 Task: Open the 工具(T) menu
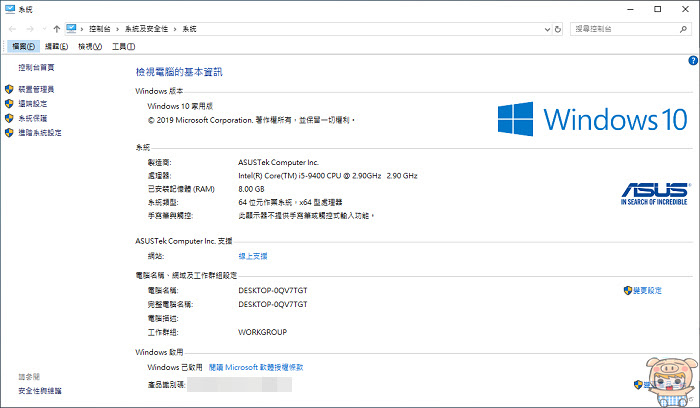click(x=123, y=46)
